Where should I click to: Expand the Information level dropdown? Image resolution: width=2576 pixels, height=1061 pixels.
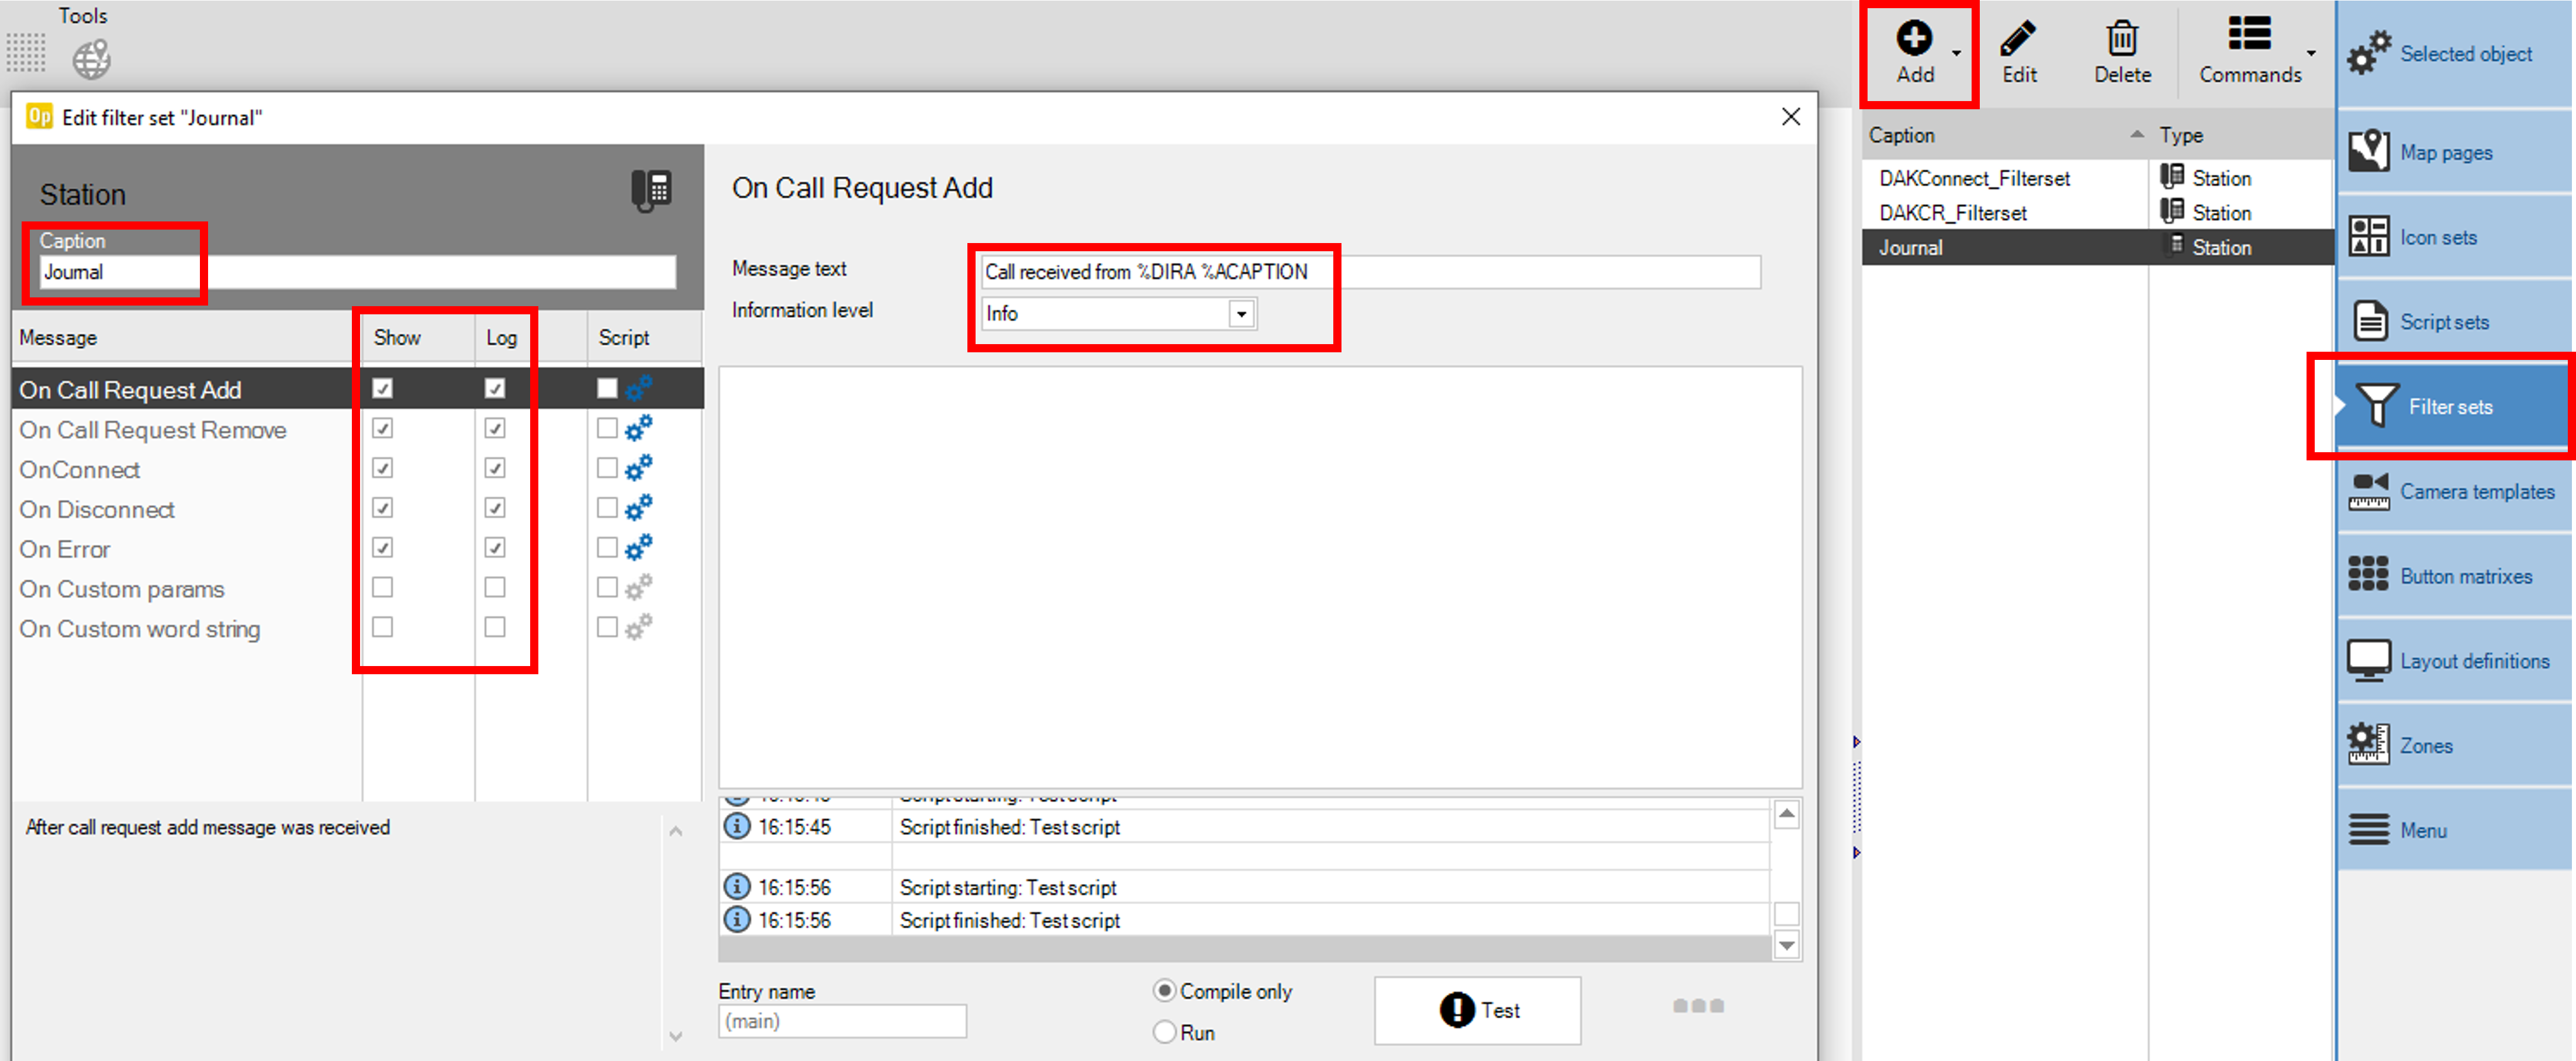(x=1241, y=314)
